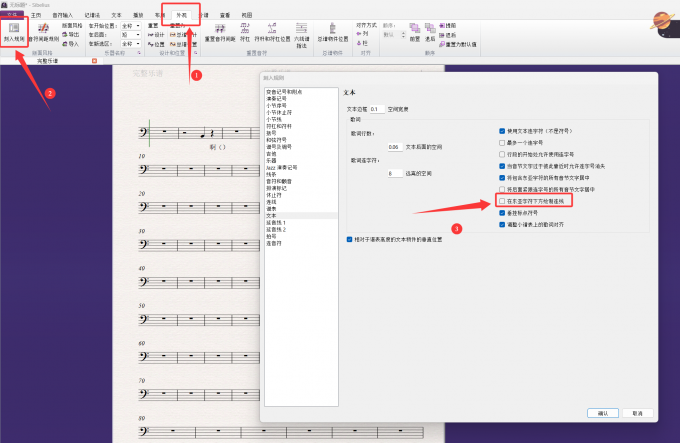Toggle 垂挂标点符号 checkbox
Image resolution: width=680 pixels, height=443 pixels.
[502, 213]
